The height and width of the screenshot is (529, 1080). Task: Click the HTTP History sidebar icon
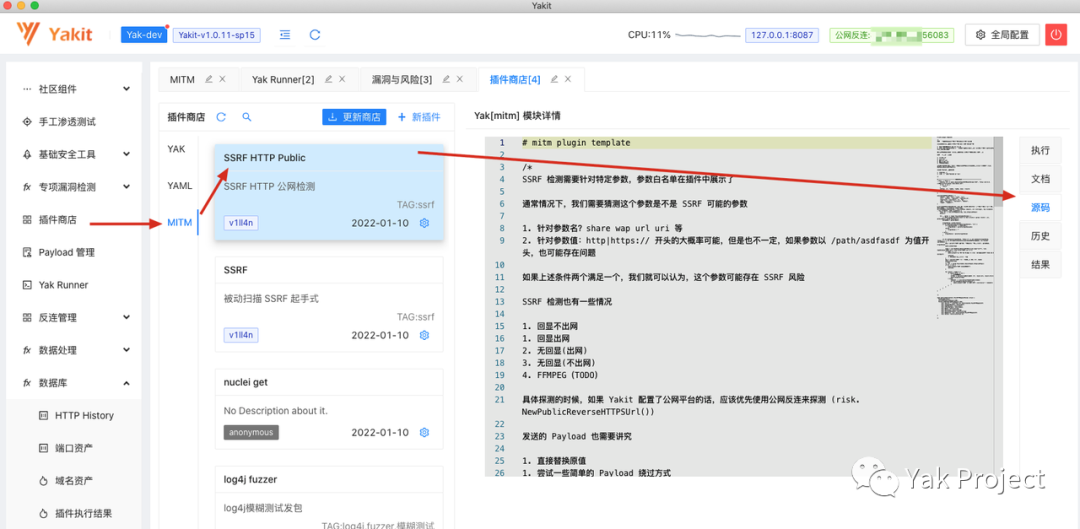click(43, 415)
